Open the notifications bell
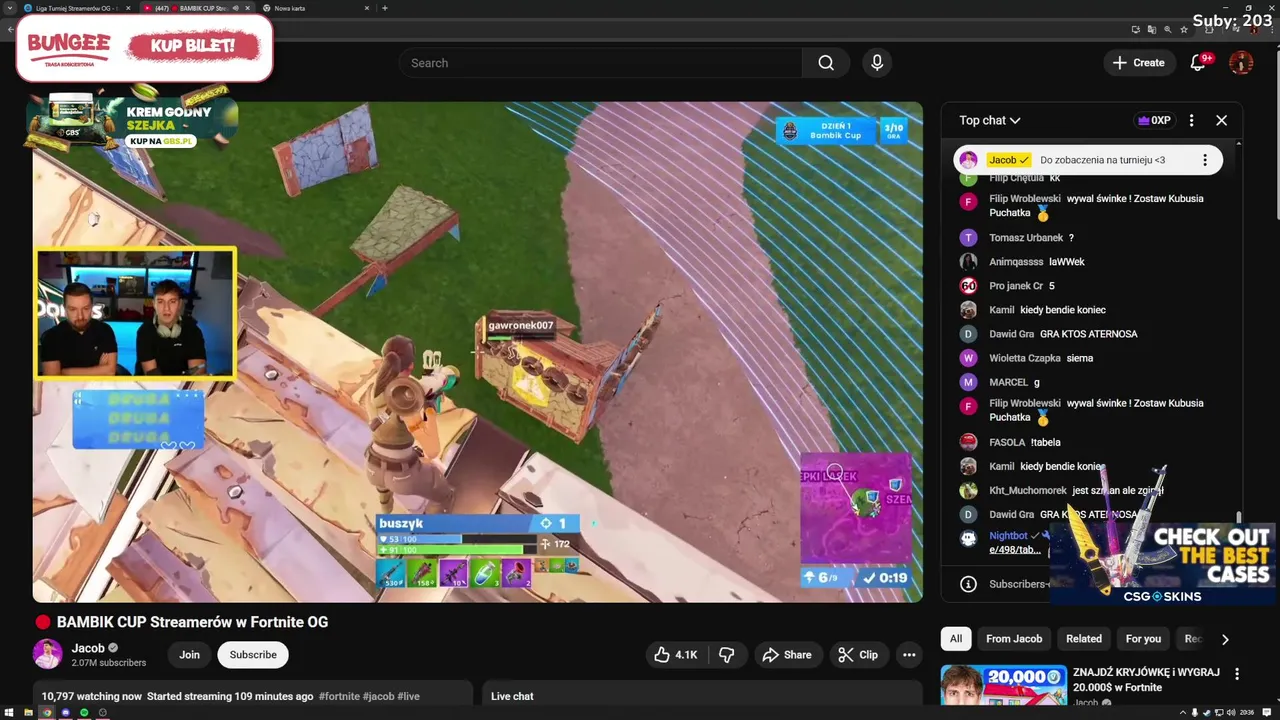Screen dimensions: 1280x720 pos(1198,63)
